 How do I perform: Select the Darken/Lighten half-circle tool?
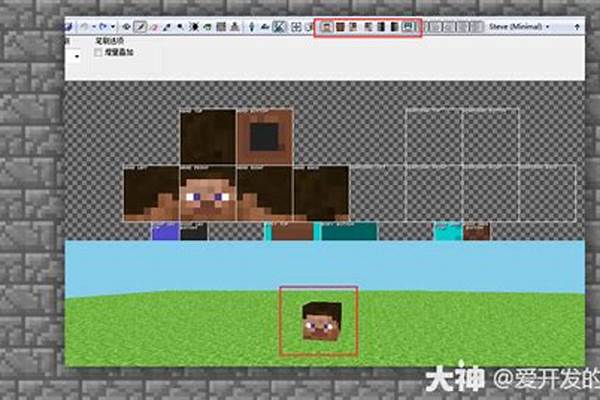(194, 27)
